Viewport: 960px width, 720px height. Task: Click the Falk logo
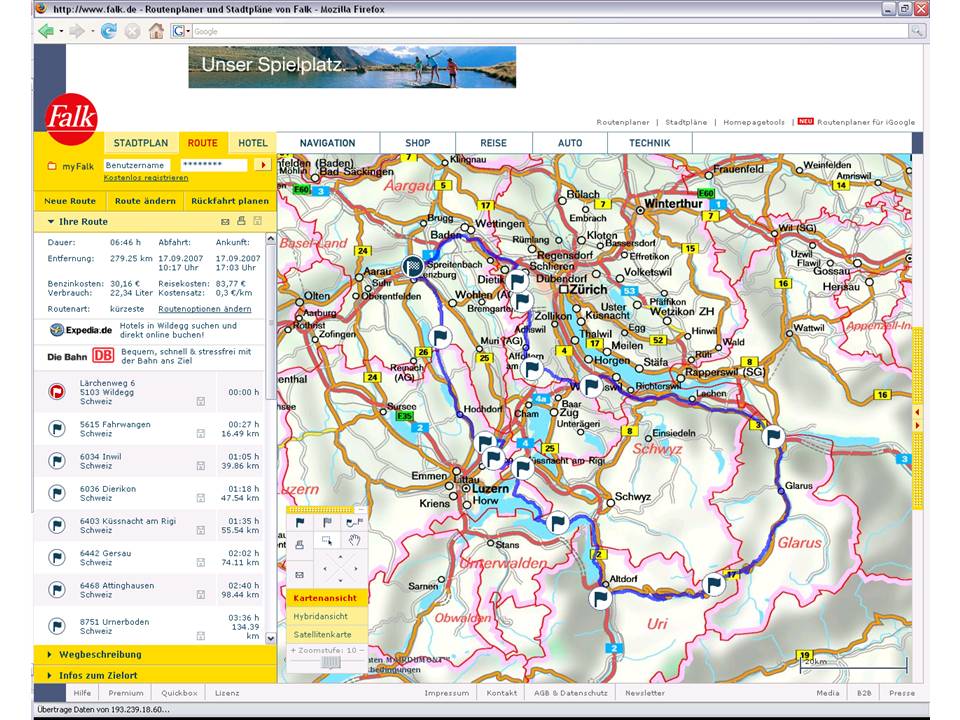[x=71, y=121]
